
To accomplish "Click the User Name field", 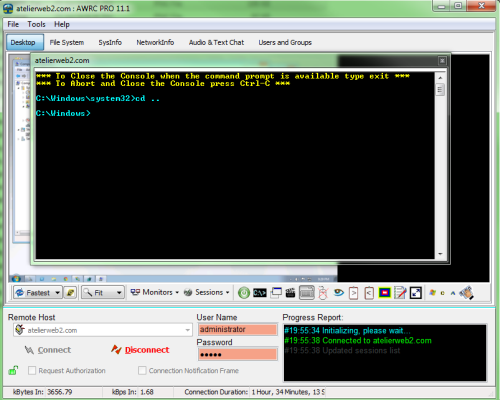I will tap(238, 329).
